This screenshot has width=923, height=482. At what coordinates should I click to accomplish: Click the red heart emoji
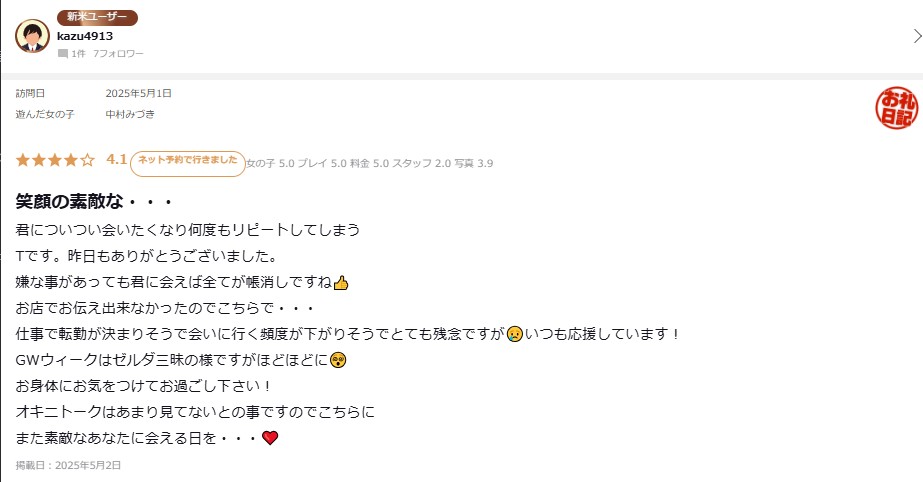270,438
